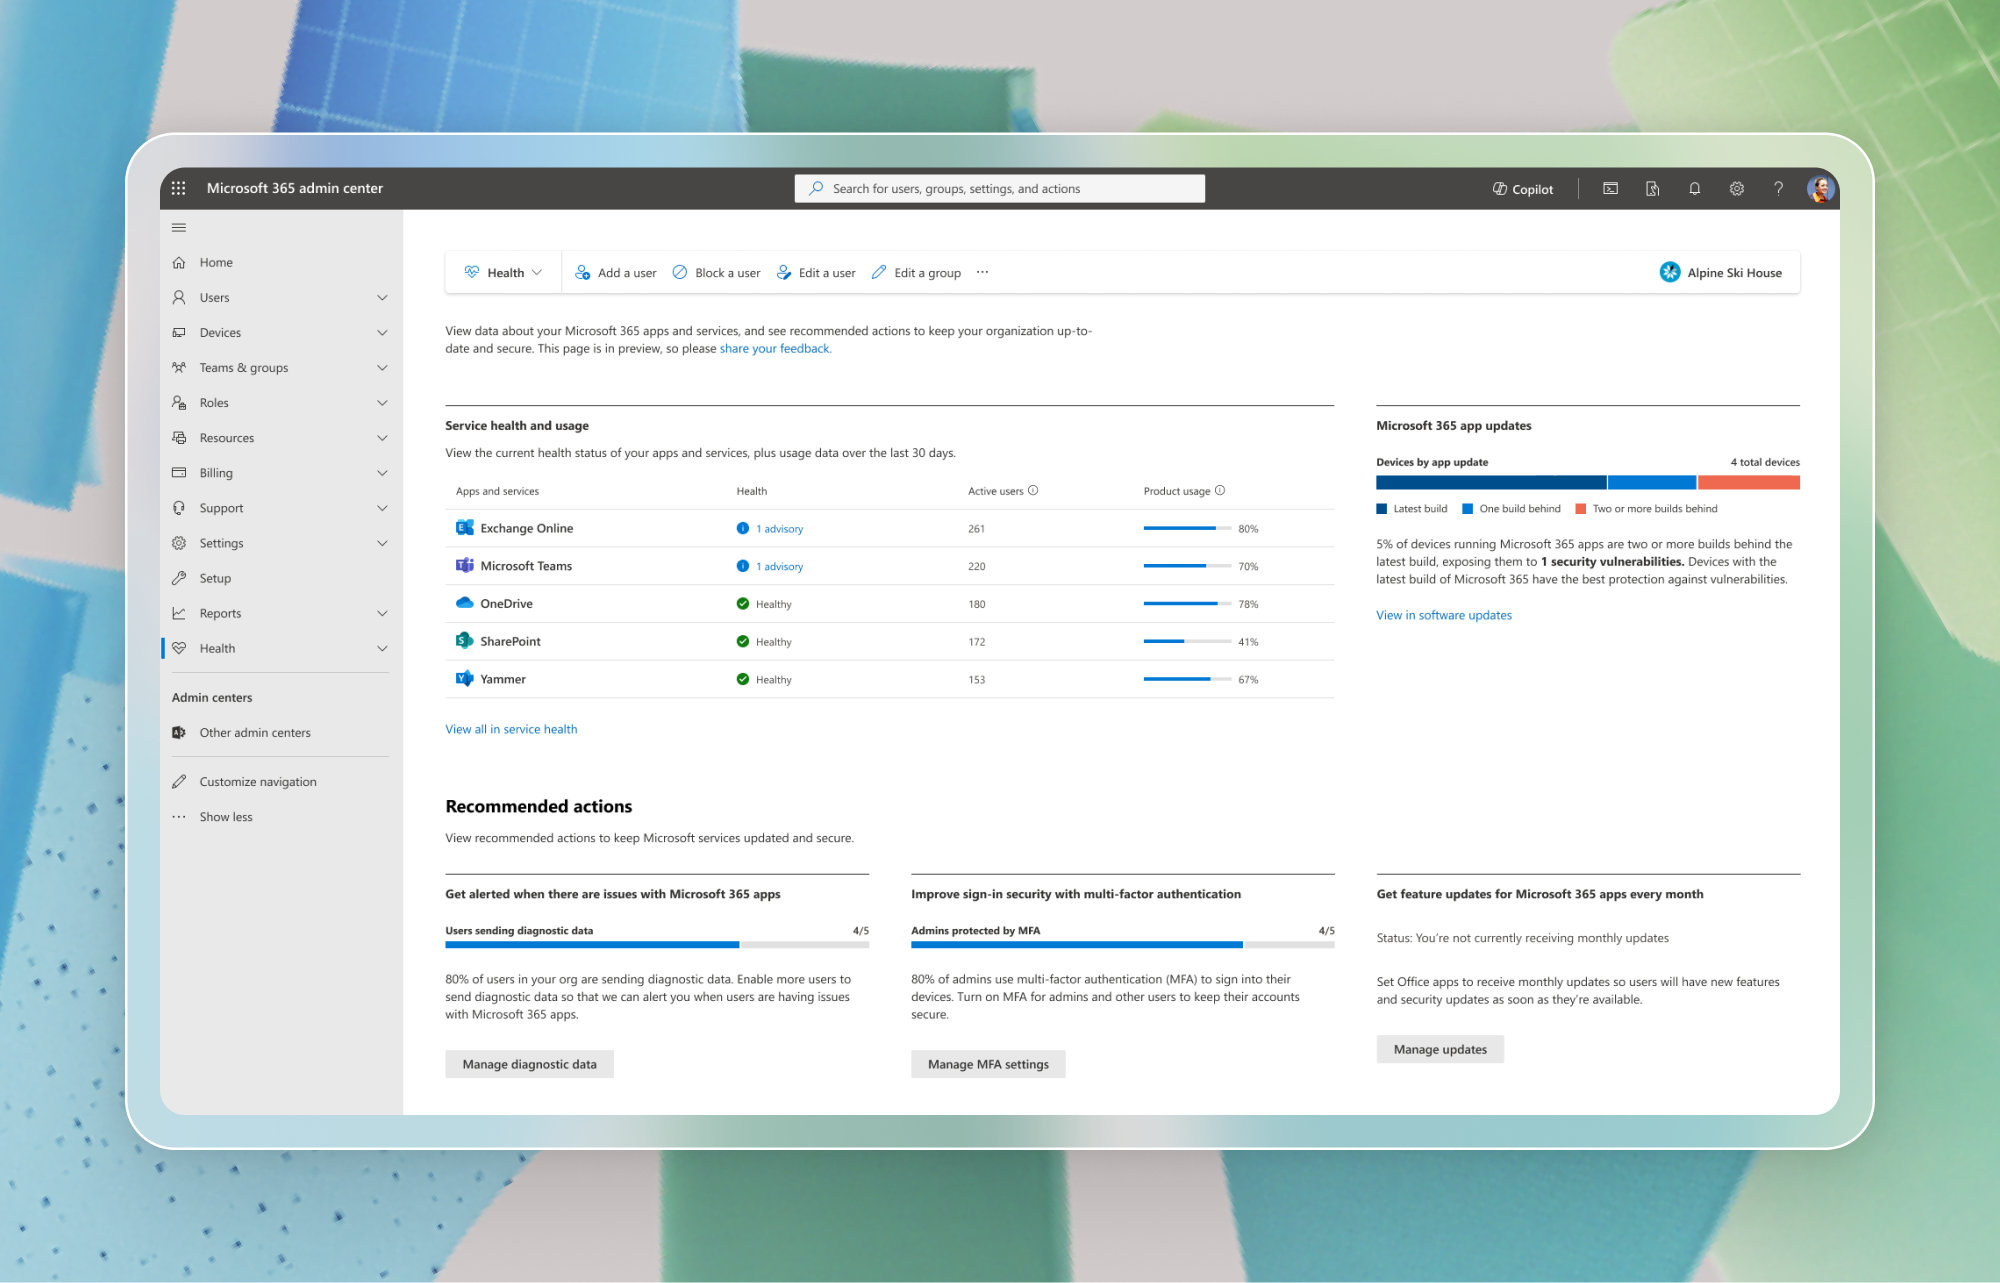Image resolution: width=2000 pixels, height=1283 pixels.
Task: Expand the Users navigation section
Action: click(x=382, y=298)
